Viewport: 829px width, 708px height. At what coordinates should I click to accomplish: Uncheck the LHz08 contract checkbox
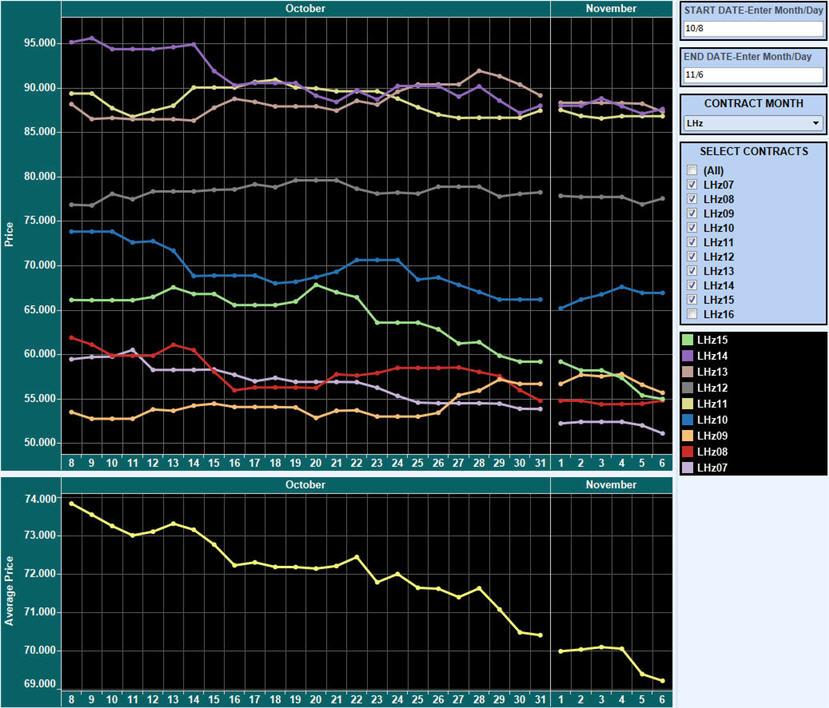[692, 199]
